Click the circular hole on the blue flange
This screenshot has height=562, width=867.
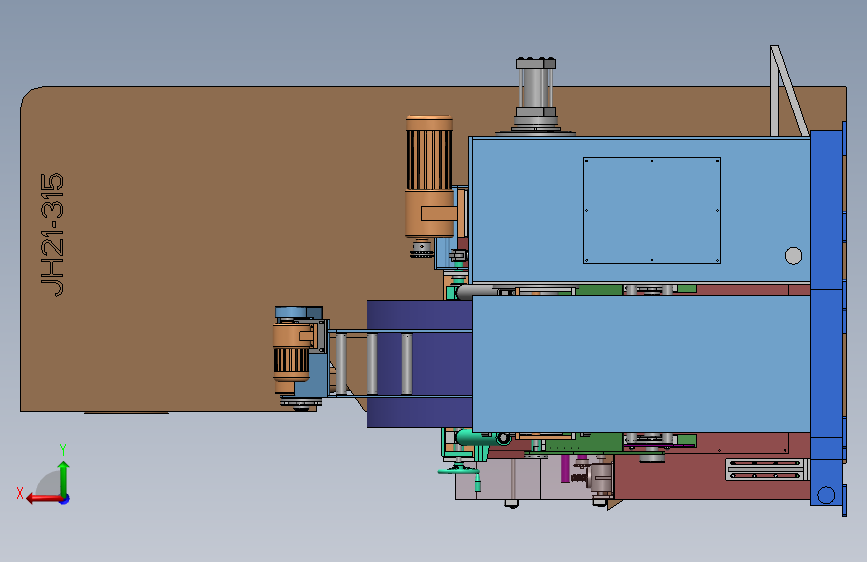(x=826, y=495)
